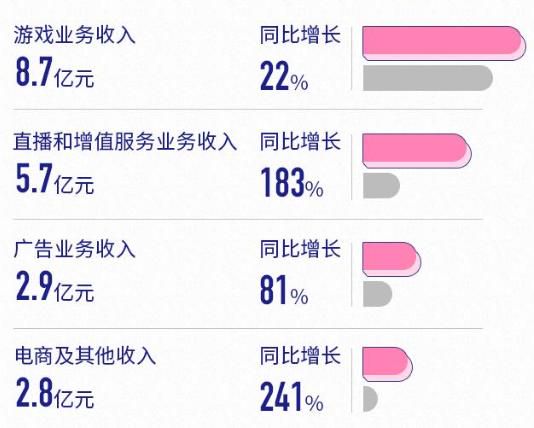Click the 直播和增值服务业务收入 heading
The width and height of the screenshot is (534, 428).
click(125, 142)
